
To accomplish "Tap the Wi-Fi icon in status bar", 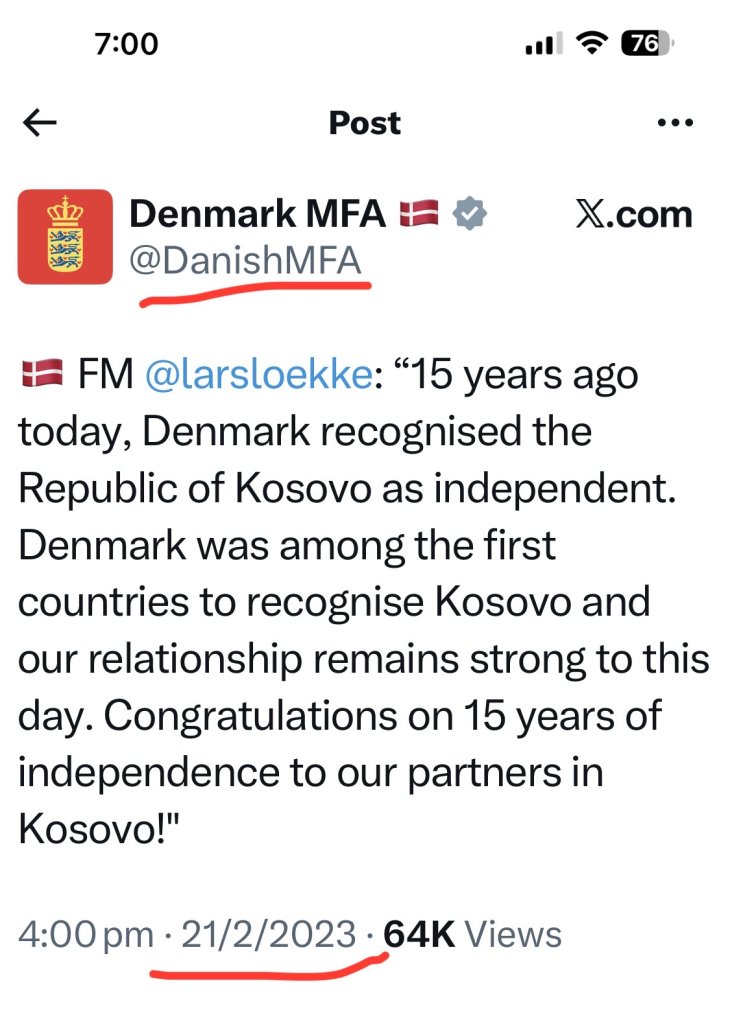I will [594, 44].
